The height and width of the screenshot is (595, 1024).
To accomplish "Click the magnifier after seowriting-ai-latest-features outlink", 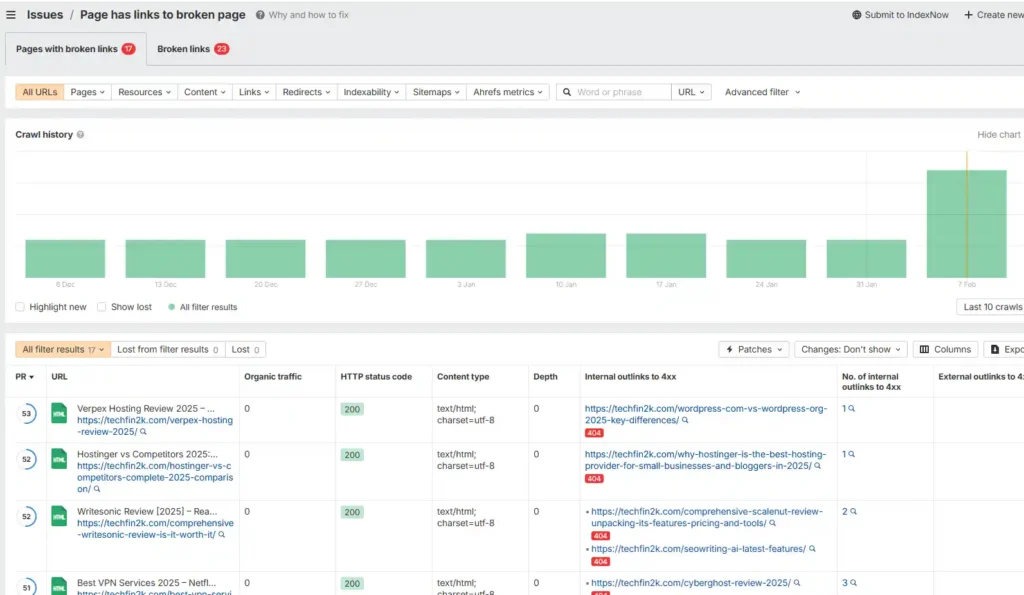I will [812, 549].
